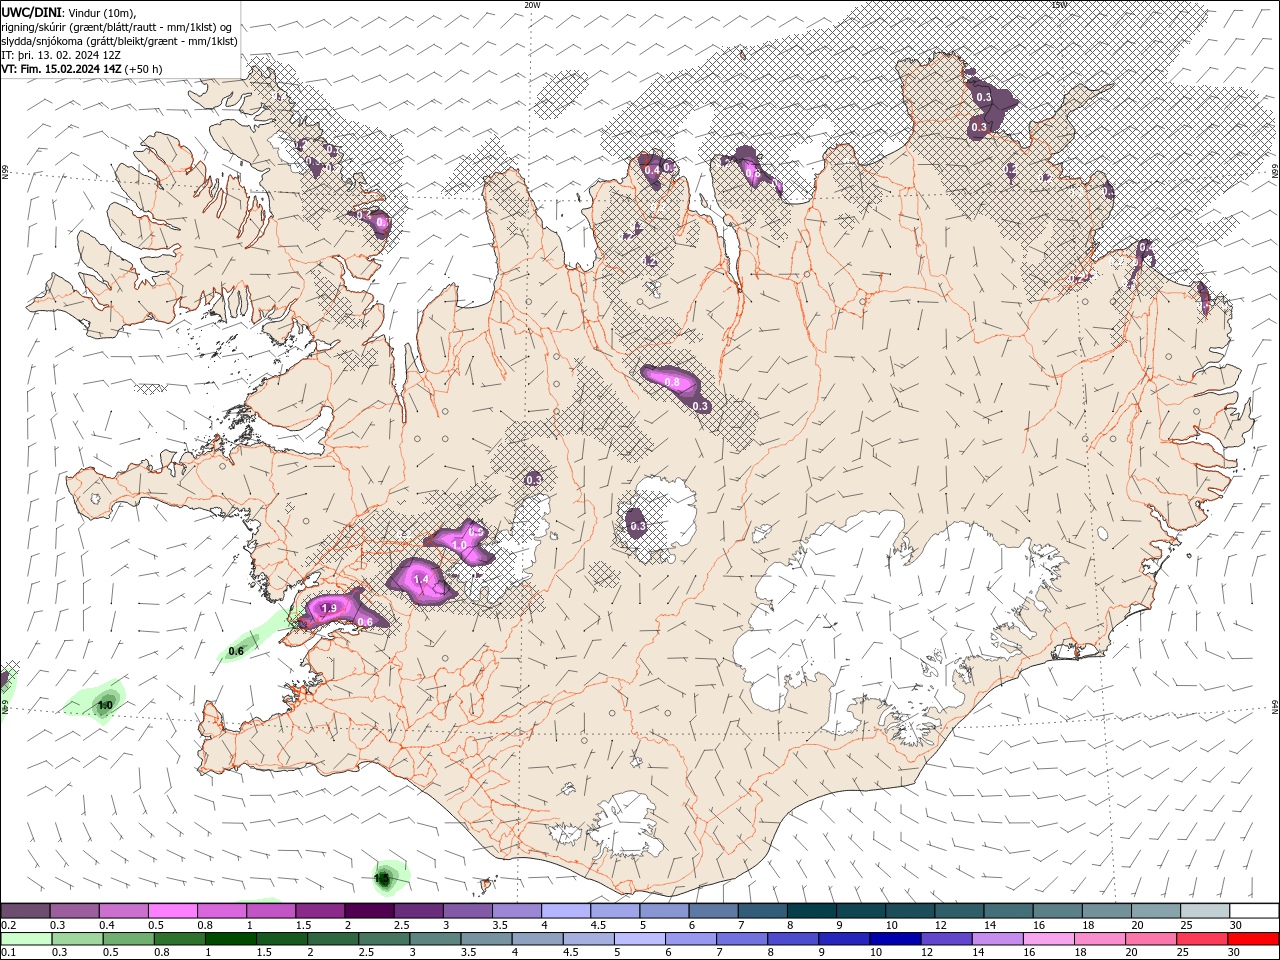Click the green 1.0 rain cell southwest offshore

[104, 706]
